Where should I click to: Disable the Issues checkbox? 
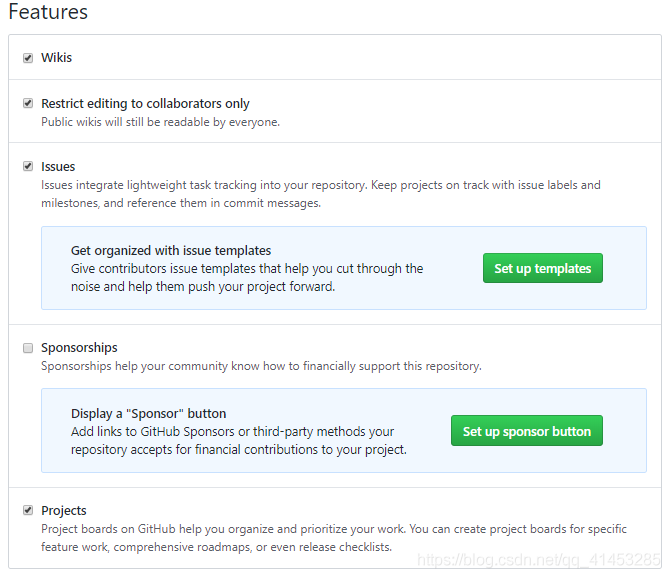(28, 166)
